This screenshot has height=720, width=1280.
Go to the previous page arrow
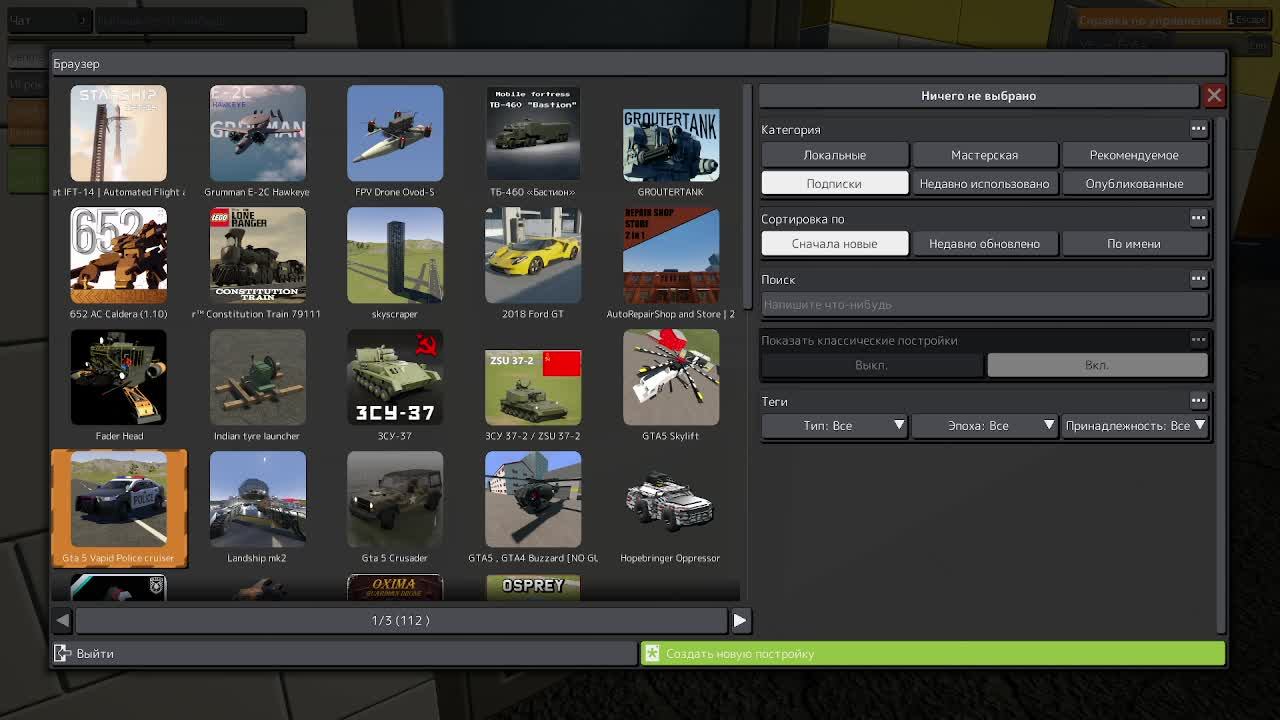63,620
